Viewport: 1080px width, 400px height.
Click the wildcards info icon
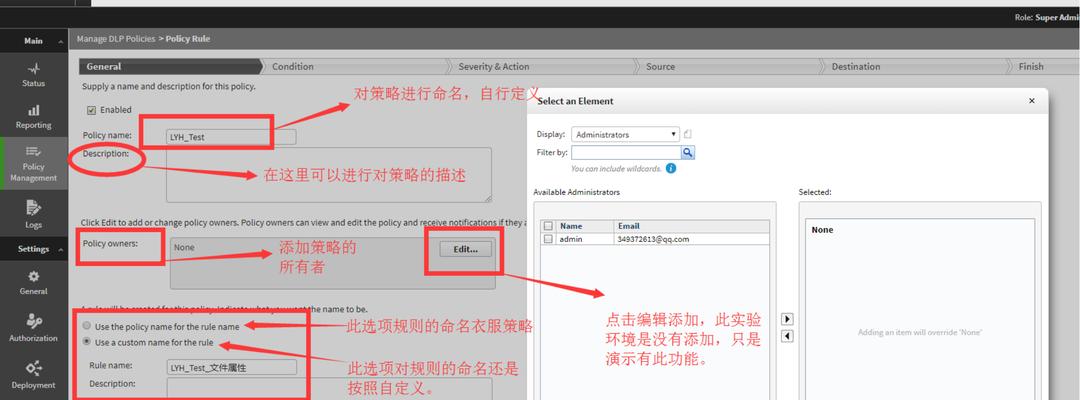coord(671,168)
